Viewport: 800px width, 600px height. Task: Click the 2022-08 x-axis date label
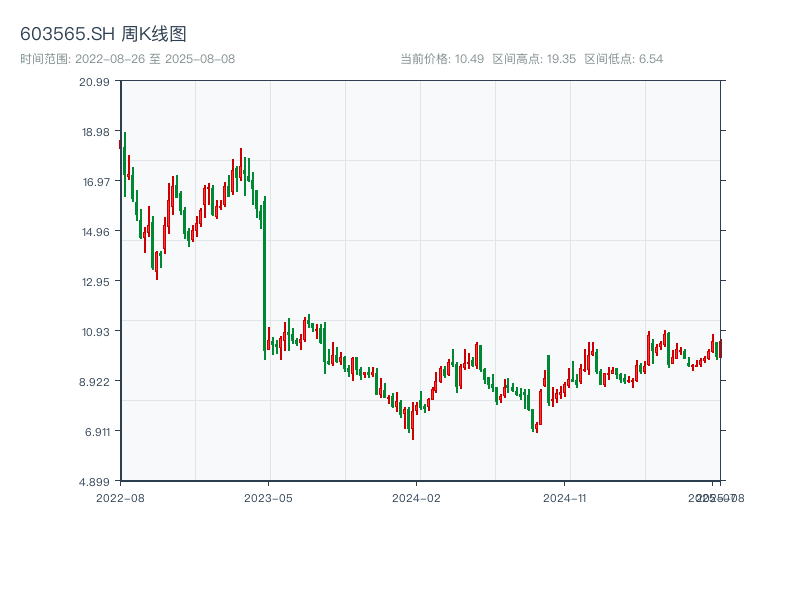[120, 497]
